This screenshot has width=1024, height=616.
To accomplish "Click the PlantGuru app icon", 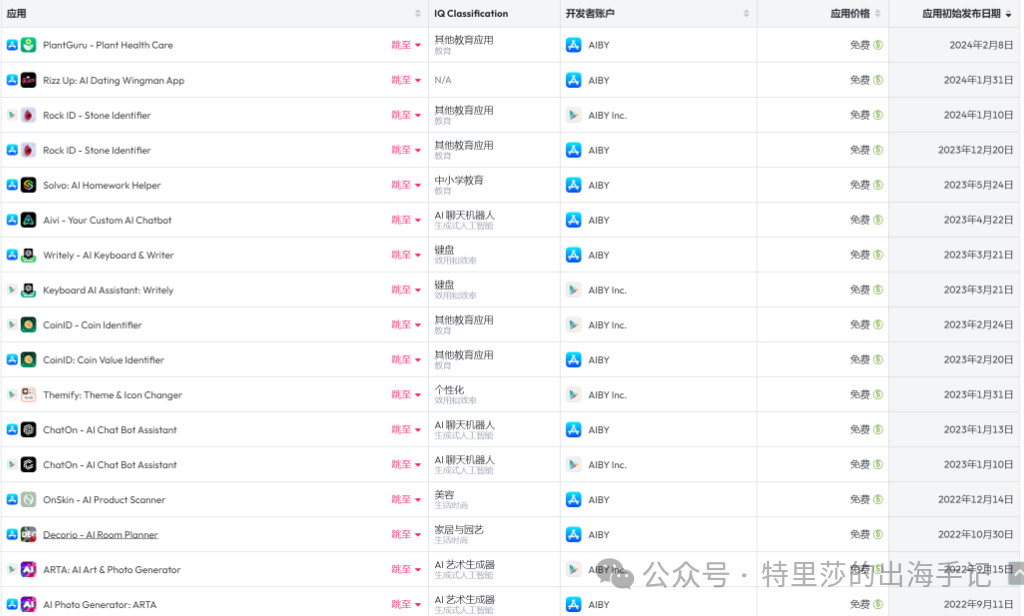I will pos(28,45).
